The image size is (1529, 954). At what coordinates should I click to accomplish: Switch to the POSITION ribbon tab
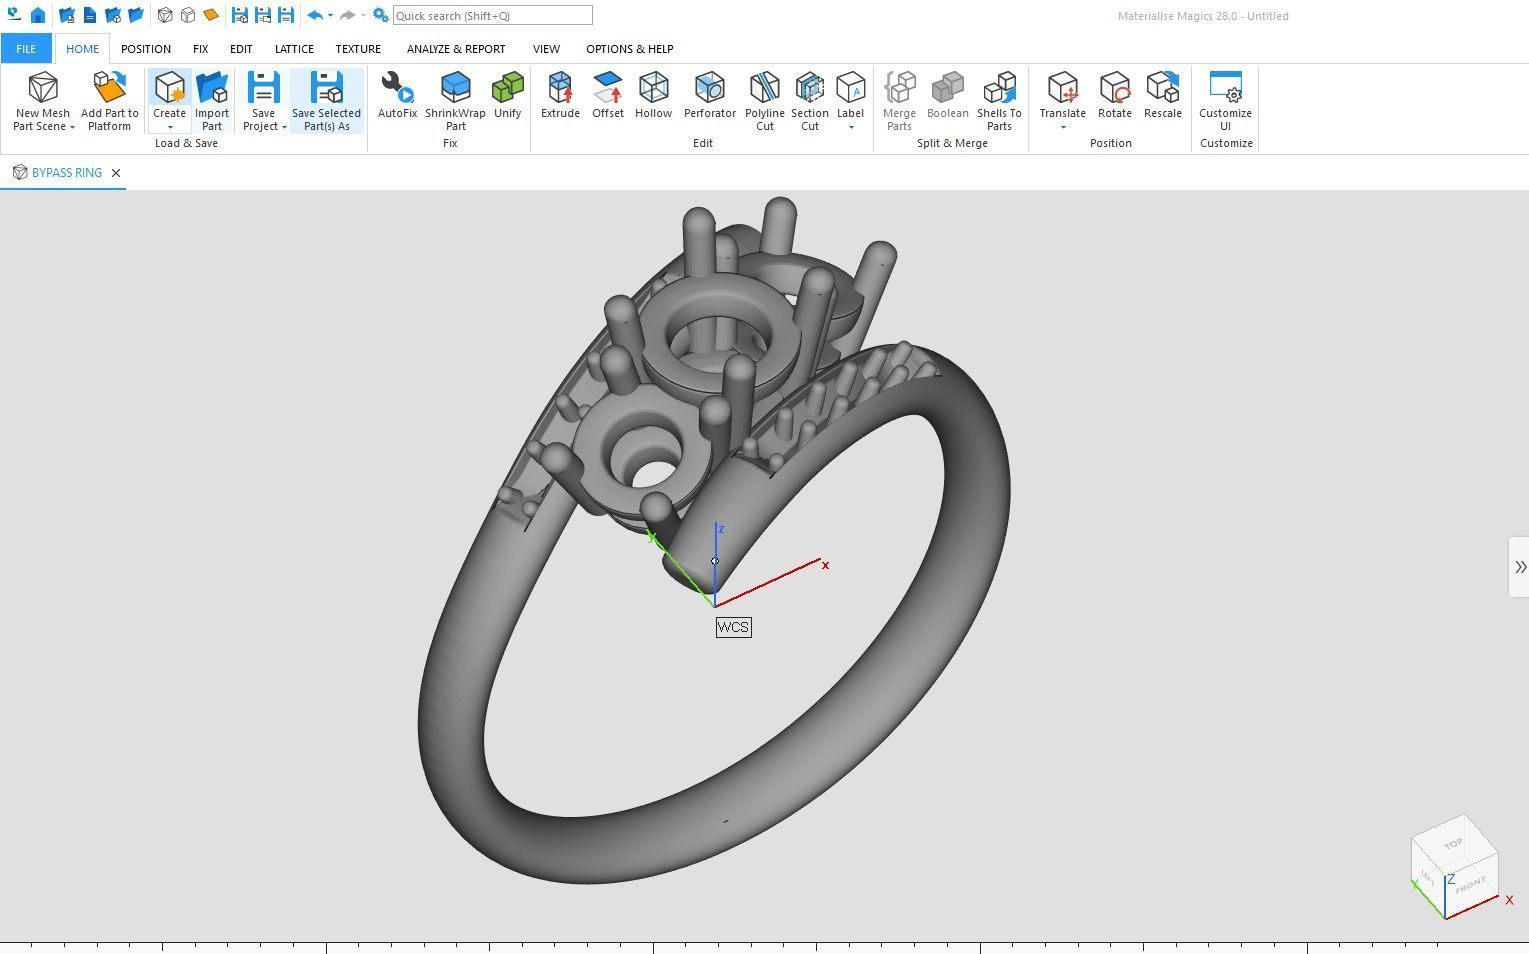(146, 48)
